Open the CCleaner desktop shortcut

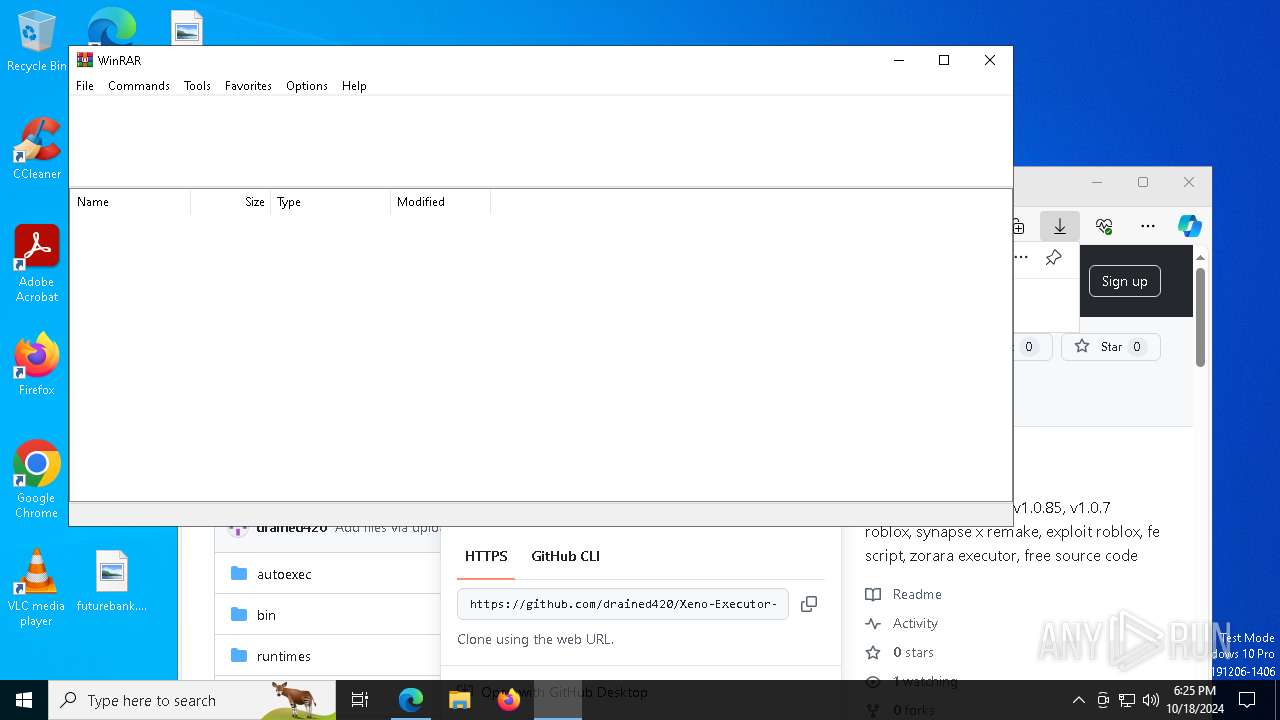coord(37,148)
